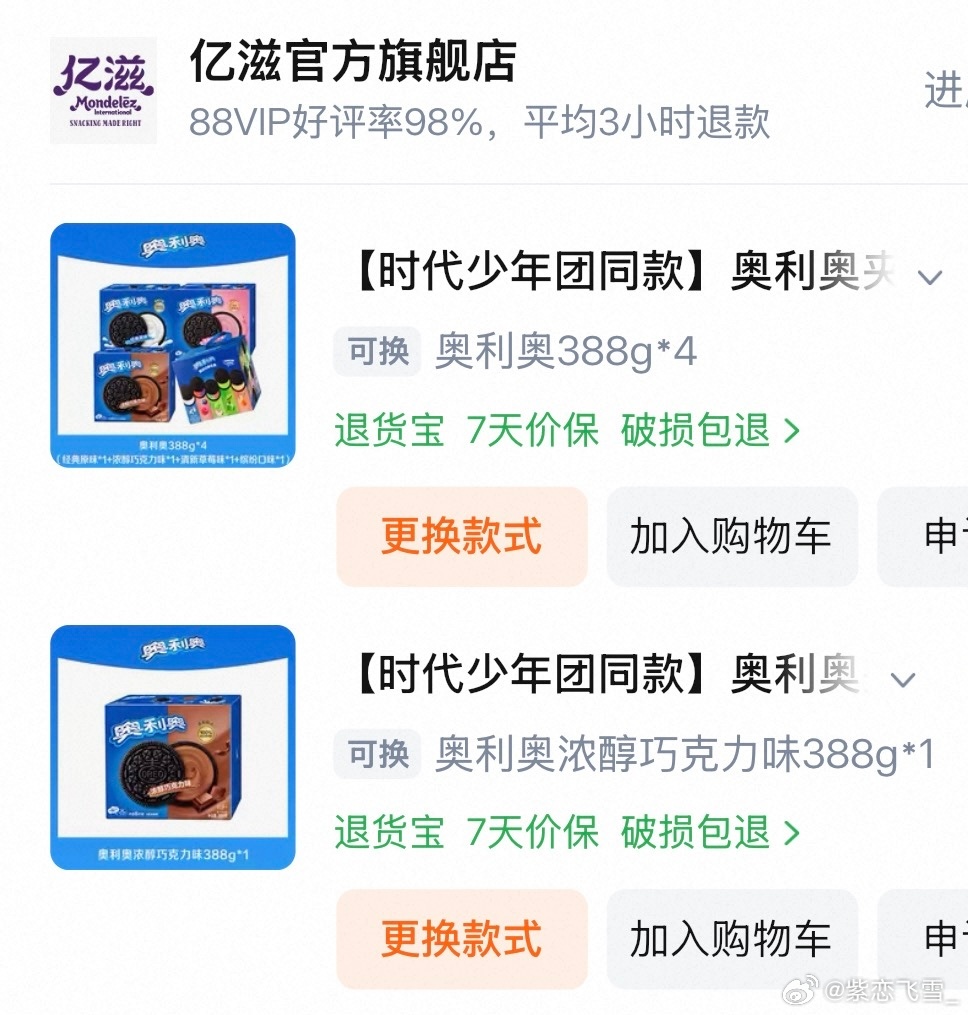Viewport: 968px width, 1015px height.
Task: Tap the 可换 tag beside 奥利奥388g*4
Action: [x=377, y=351]
